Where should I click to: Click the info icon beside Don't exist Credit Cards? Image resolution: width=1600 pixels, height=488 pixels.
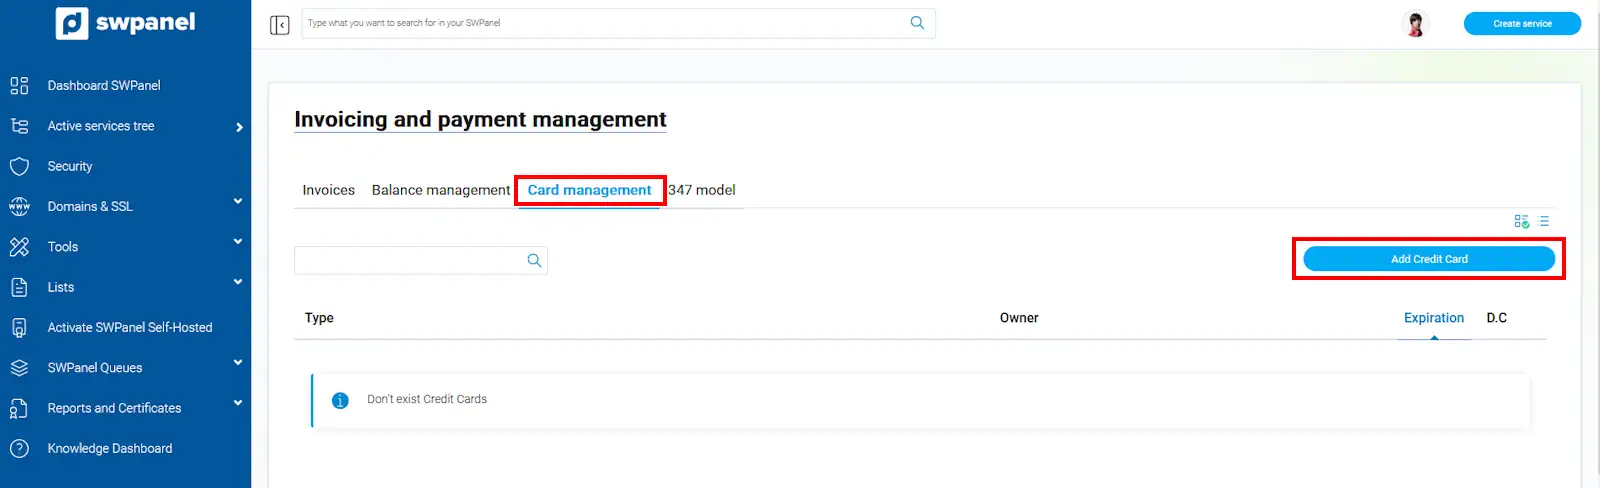pos(340,400)
